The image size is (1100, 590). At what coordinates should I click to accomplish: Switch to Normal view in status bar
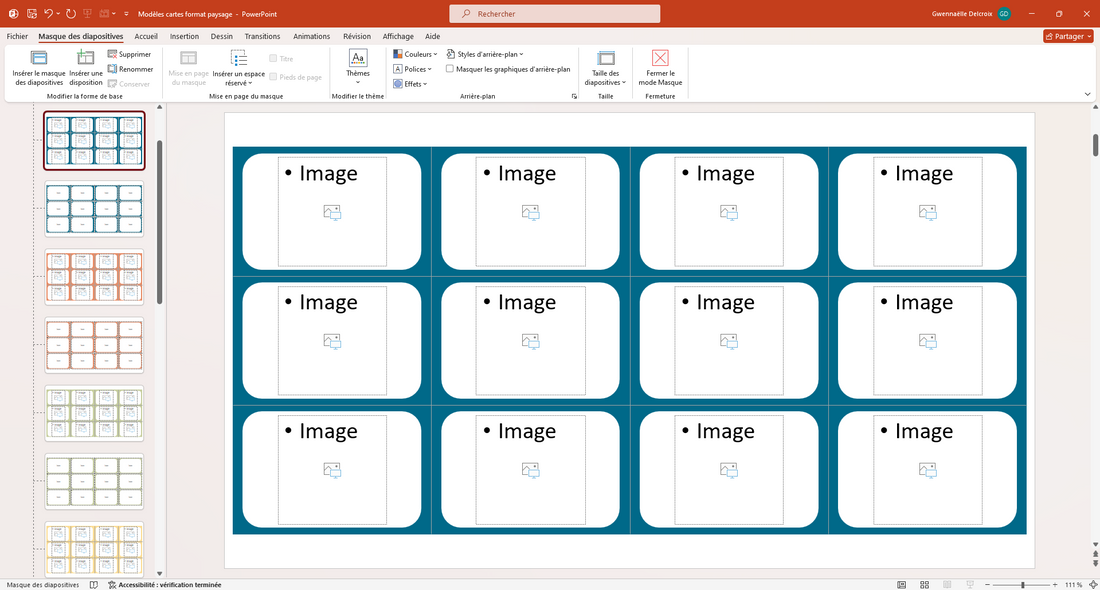point(901,584)
